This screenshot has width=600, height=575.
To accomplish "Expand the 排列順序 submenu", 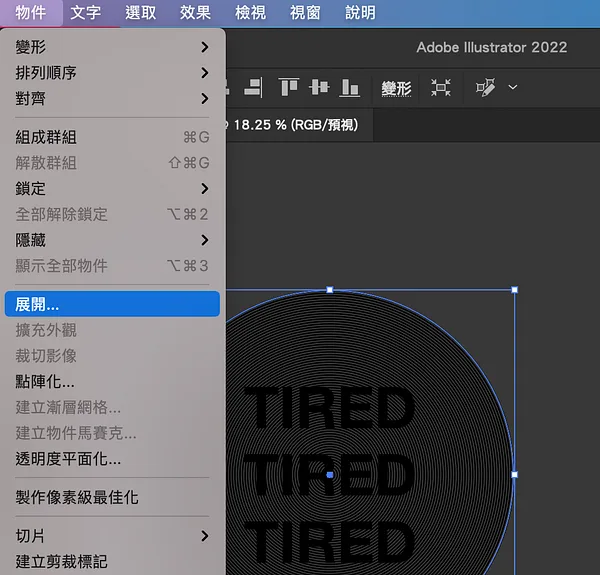I will tap(112, 73).
